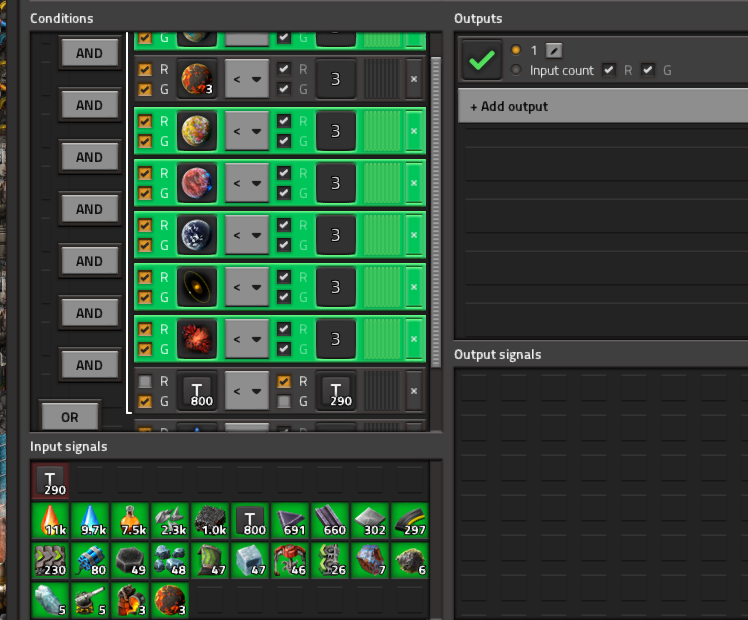Screen dimensions: 748x620
Task: Toggle the R checkbox next to Input count
Action: tap(609, 71)
